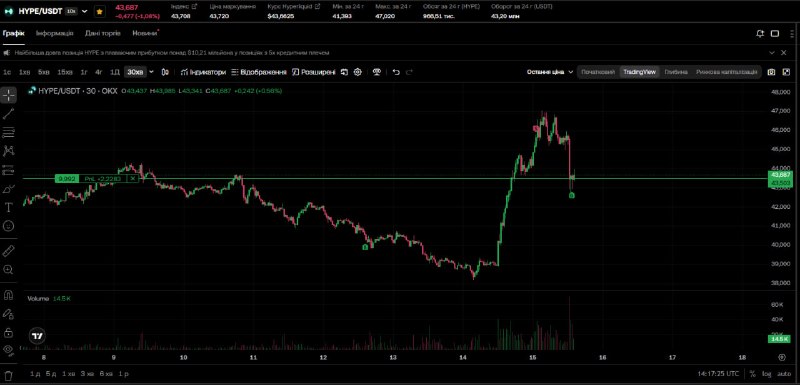Select the Text annotation tool
Screen dimensions: 800x385
coord(8,207)
